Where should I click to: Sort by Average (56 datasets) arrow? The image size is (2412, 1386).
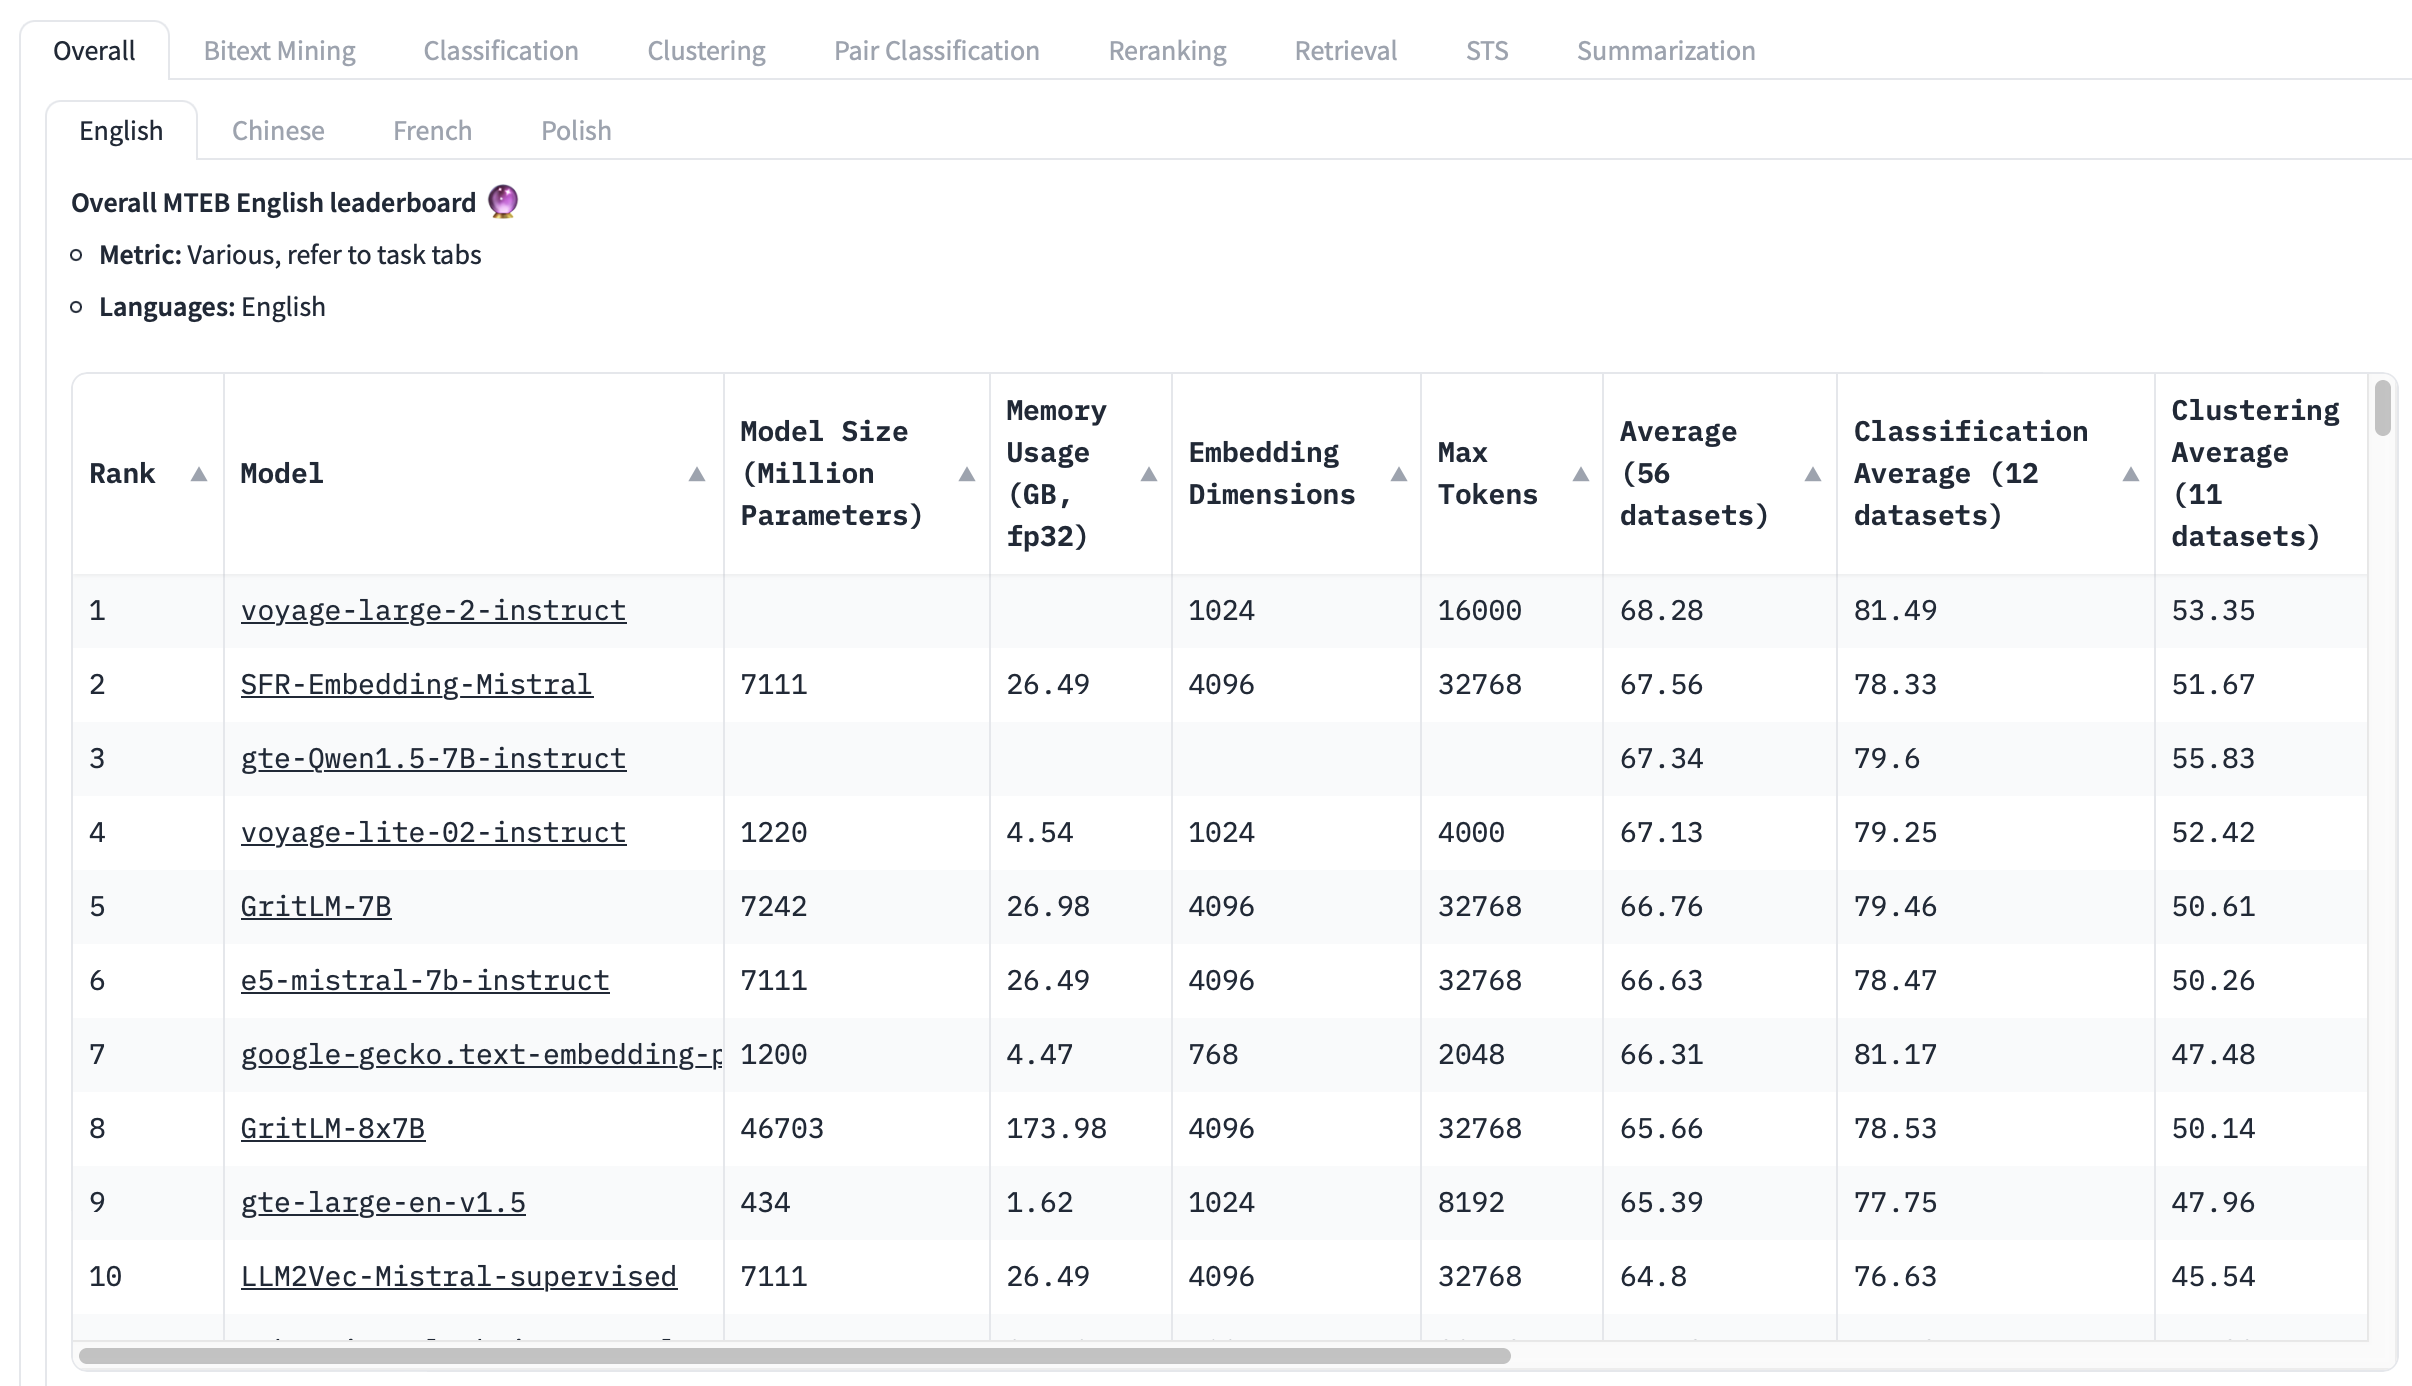1812,474
